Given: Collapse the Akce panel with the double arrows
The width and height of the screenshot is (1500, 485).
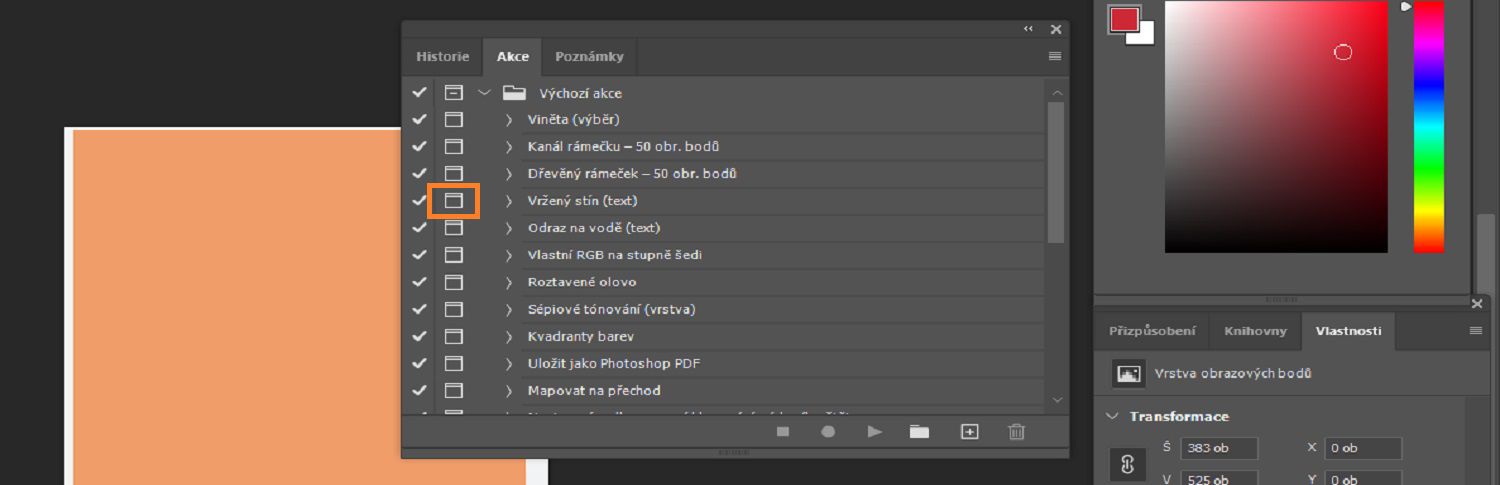Looking at the screenshot, I should pyautogui.click(x=1028, y=29).
